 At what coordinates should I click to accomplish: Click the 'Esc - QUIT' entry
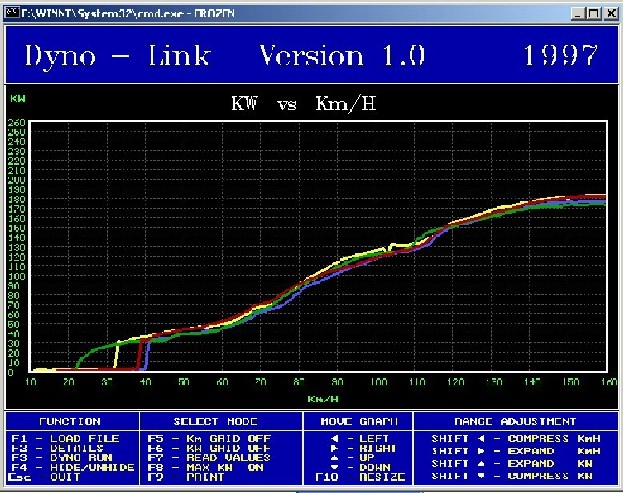[44, 477]
